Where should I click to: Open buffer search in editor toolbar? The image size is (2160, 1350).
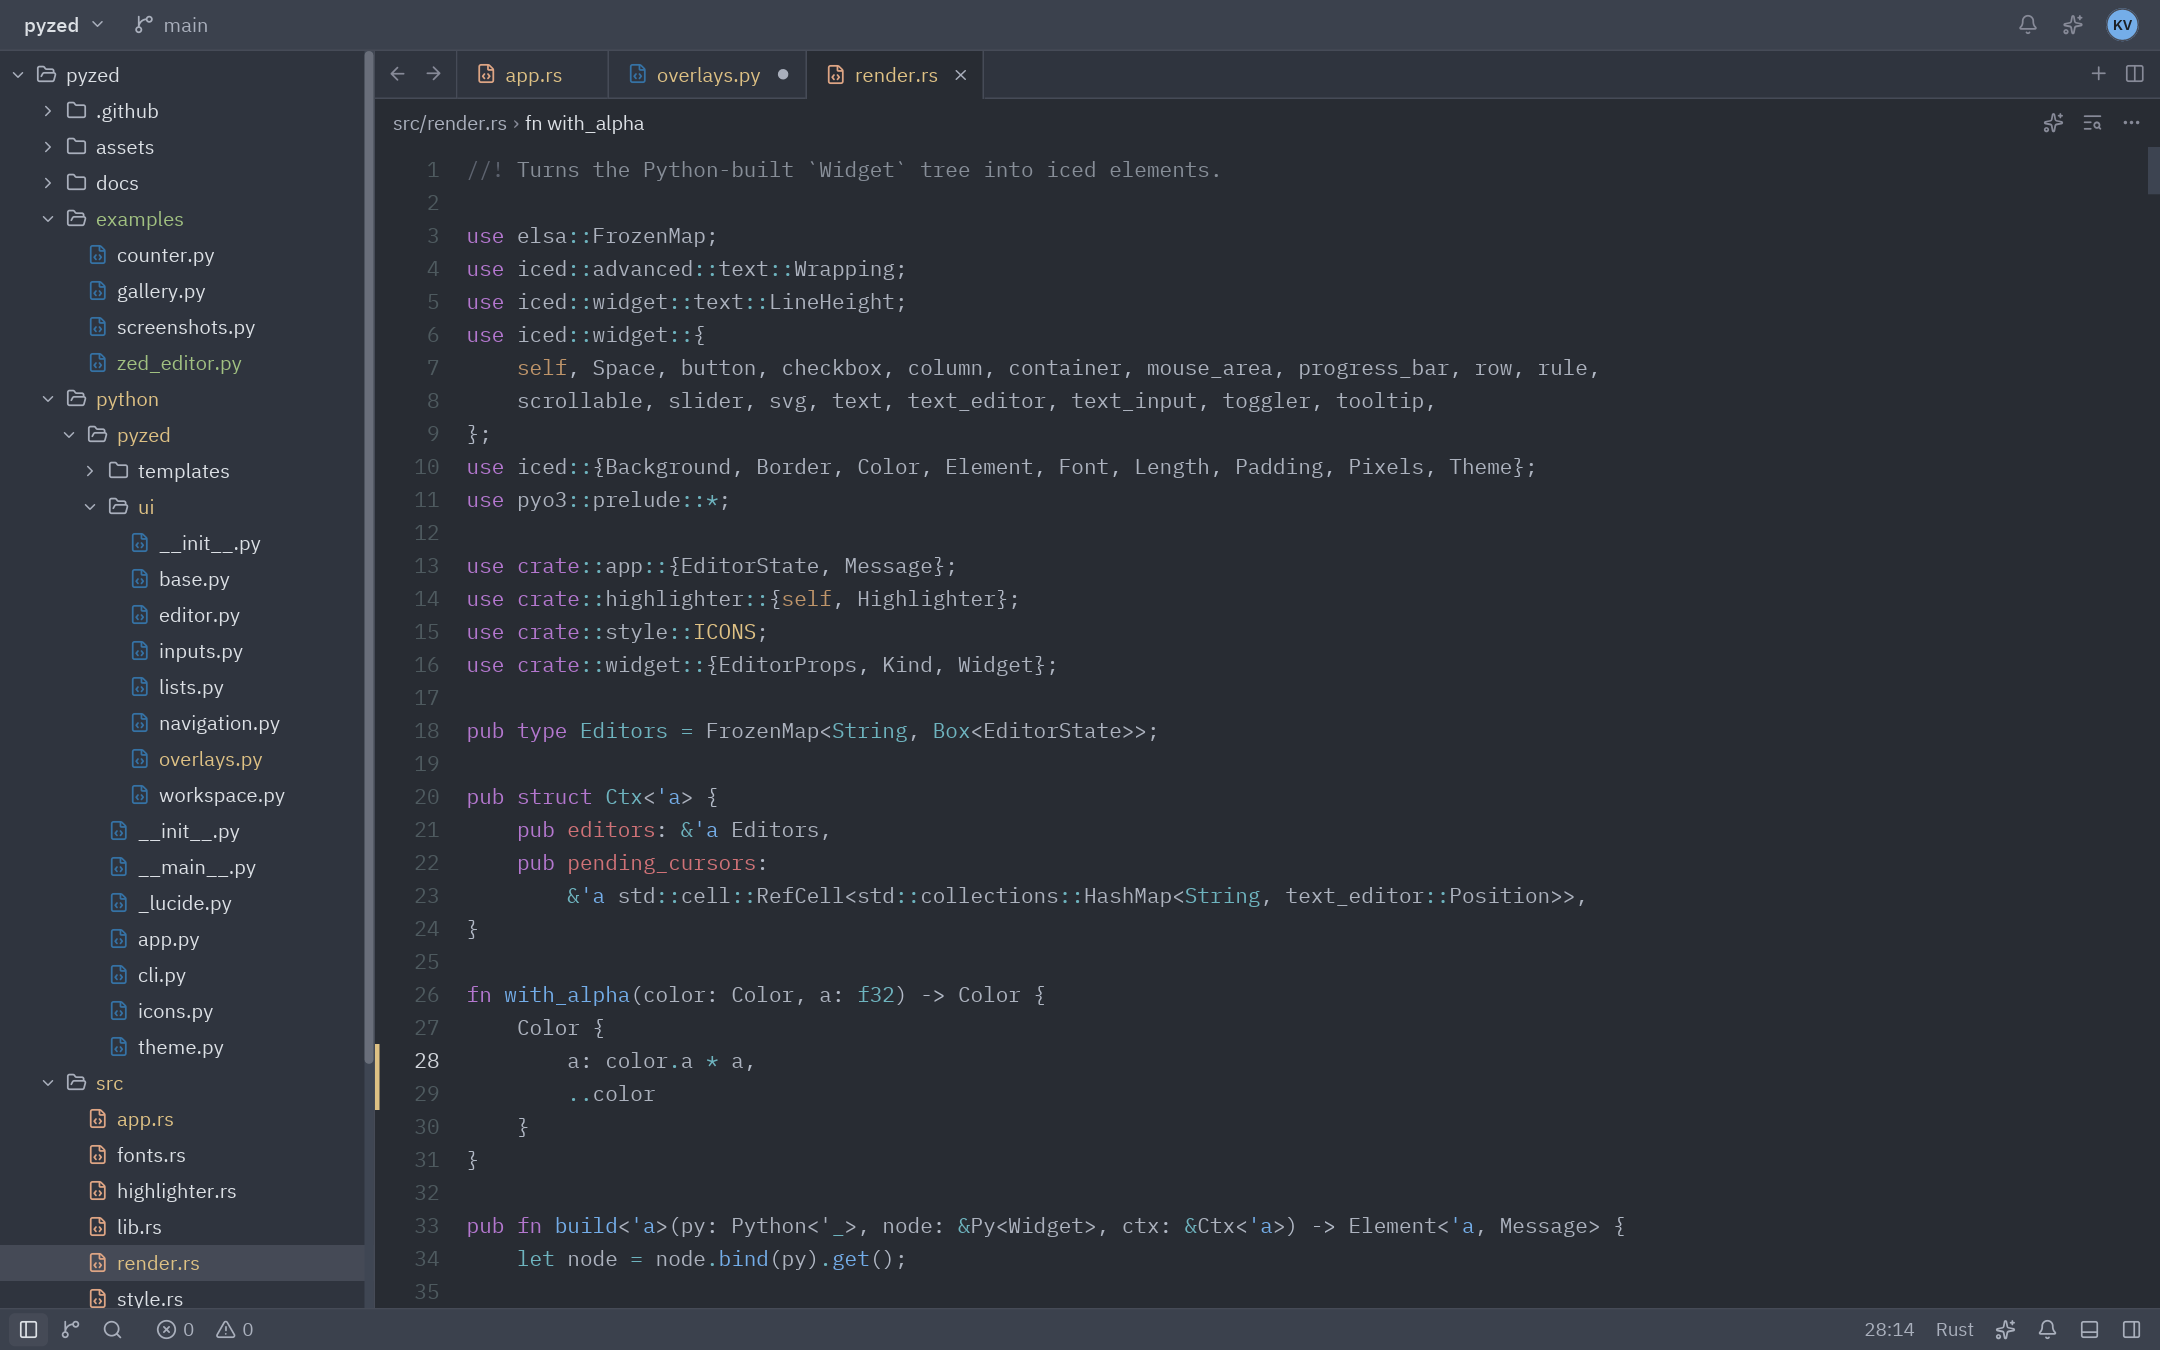pos(2092,123)
